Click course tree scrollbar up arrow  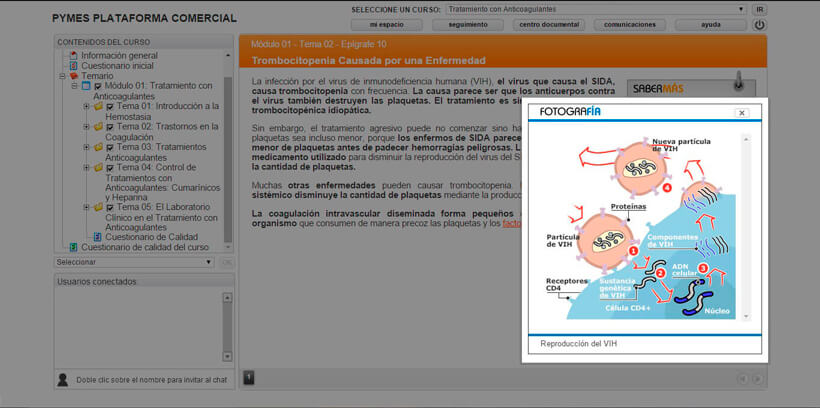228,55
